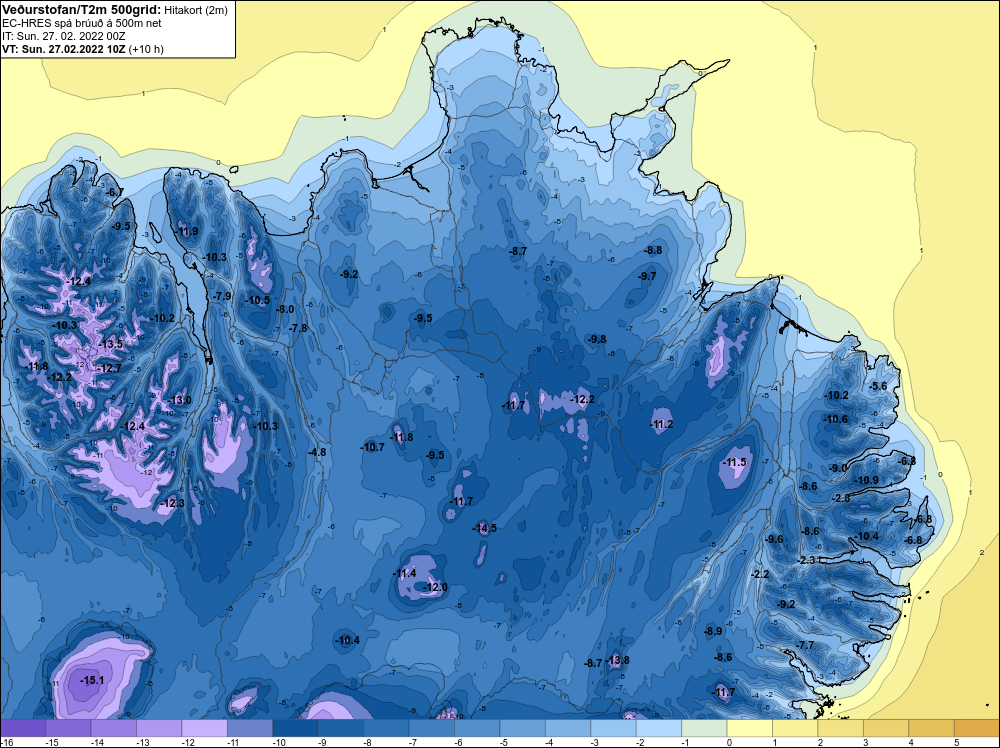This screenshot has width=1000, height=748.
Task: Click the -8.0 temperature value
Action: 285,309
